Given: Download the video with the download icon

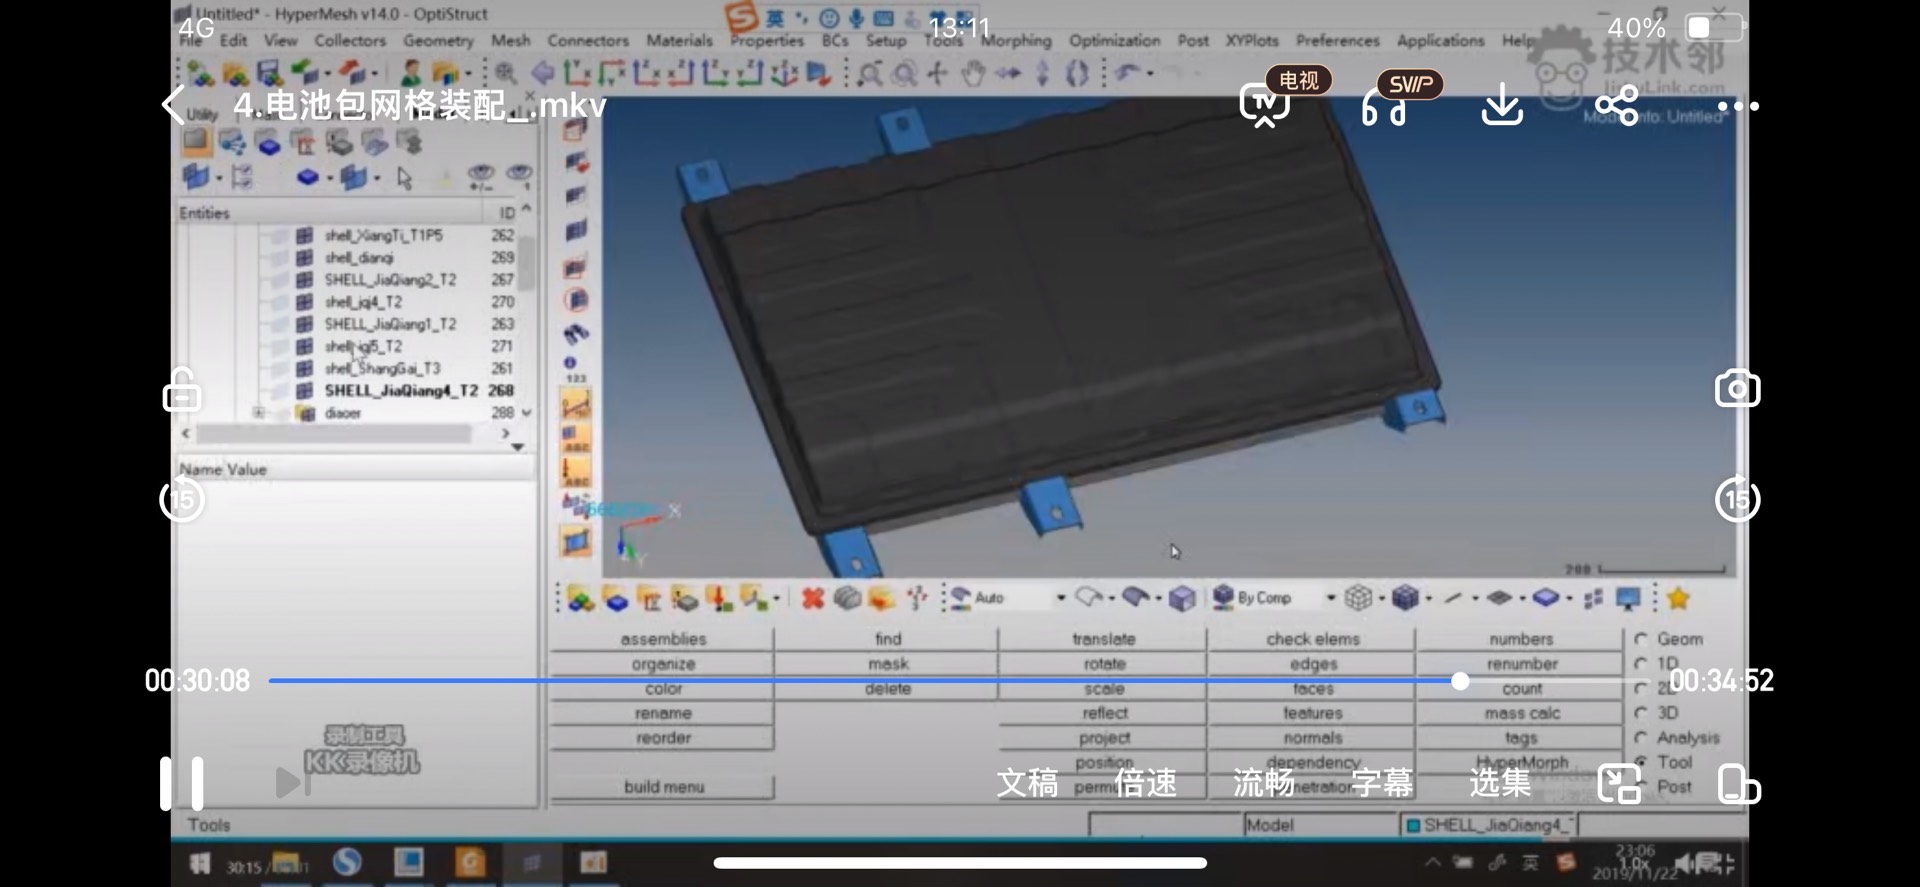Looking at the screenshot, I should point(1501,105).
